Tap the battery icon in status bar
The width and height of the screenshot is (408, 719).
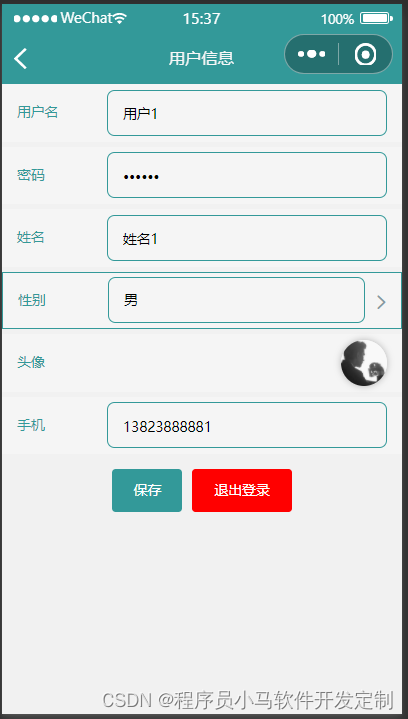376,18
